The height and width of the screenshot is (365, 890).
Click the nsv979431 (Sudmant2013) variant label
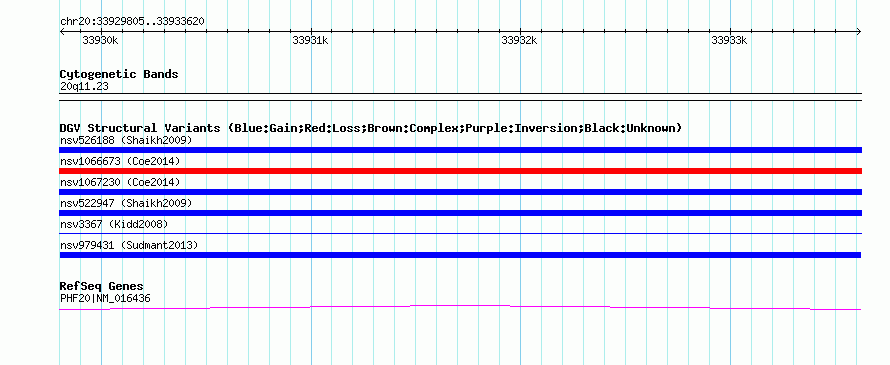129,245
